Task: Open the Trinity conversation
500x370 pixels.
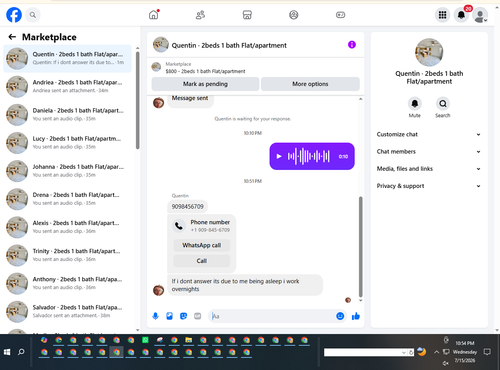Action: (x=67, y=255)
